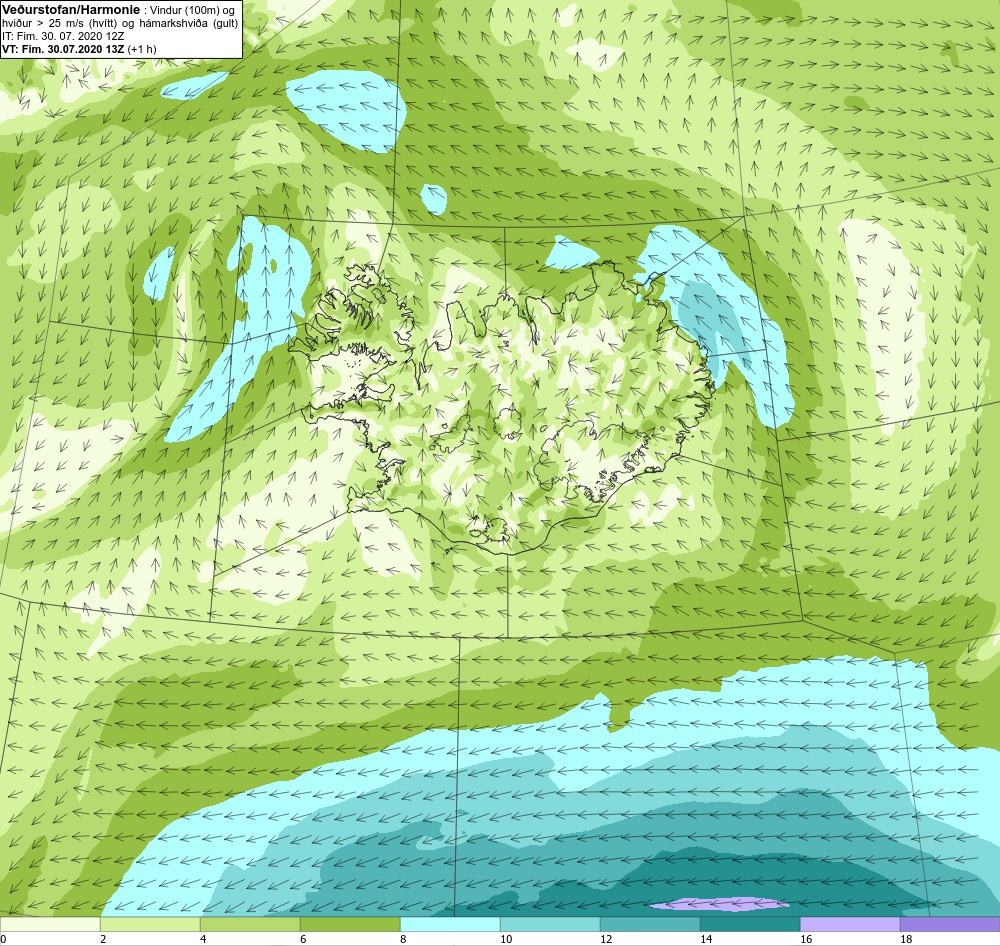Click the 14-16 m/s dark teal legend swatch
The height and width of the screenshot is (946, 1000).
750,924
